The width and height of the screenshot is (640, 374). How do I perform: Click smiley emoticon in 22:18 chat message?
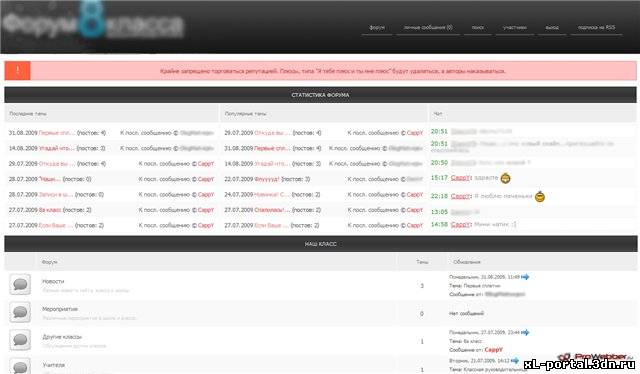coord(540,197)
